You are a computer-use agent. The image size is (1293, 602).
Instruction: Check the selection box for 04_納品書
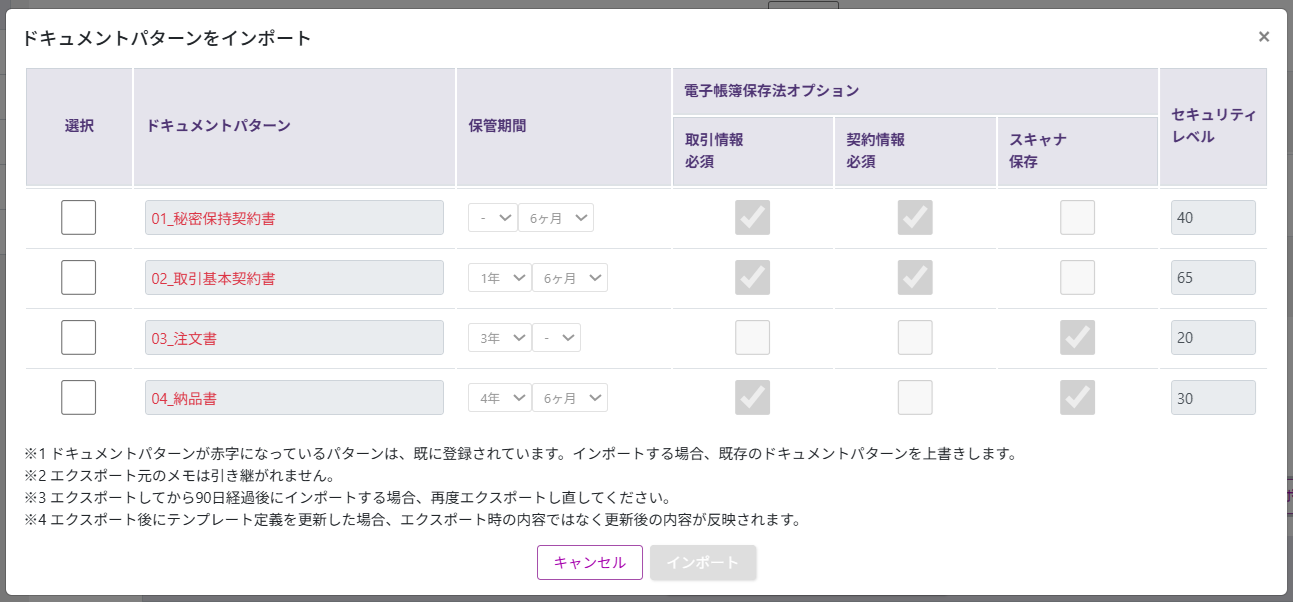click(x=79, y=398)
